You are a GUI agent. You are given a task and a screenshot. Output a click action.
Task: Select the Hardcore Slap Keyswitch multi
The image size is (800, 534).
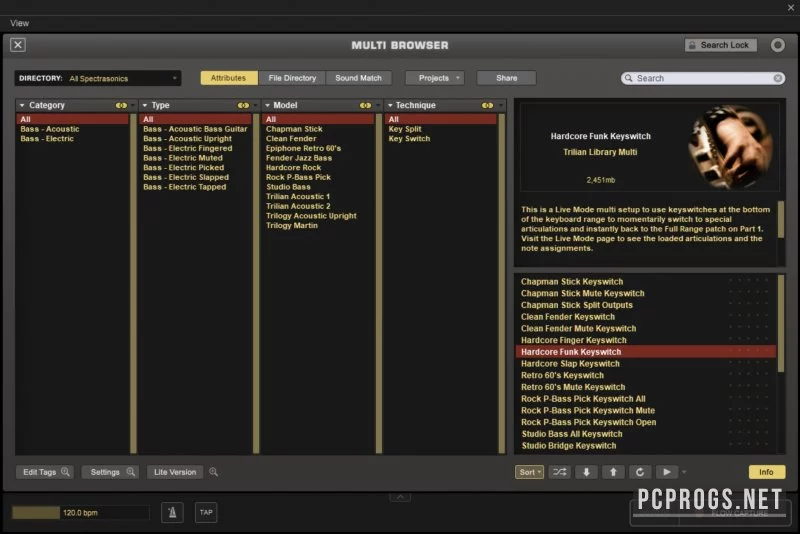click(645, 364)
